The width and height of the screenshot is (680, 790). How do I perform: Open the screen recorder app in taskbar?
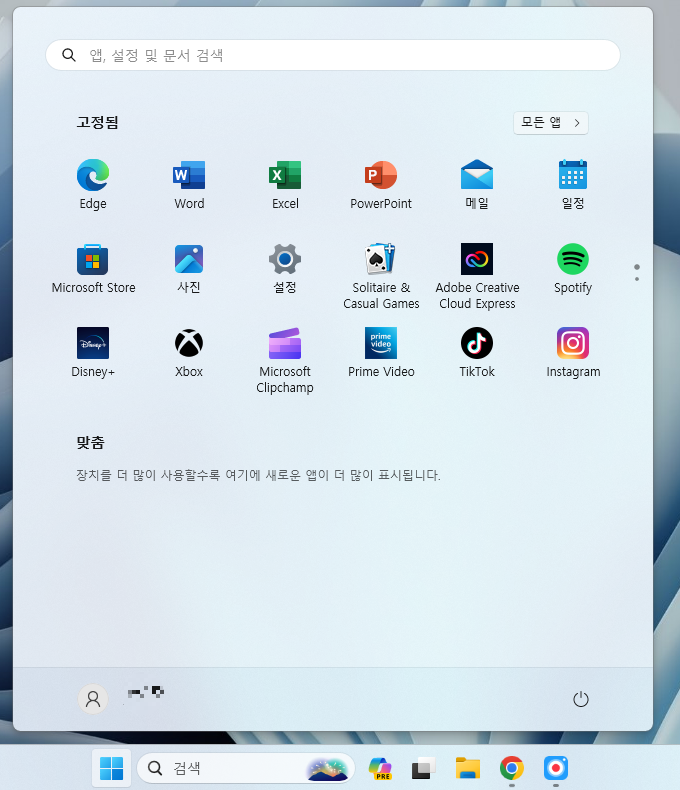(556, 768)
